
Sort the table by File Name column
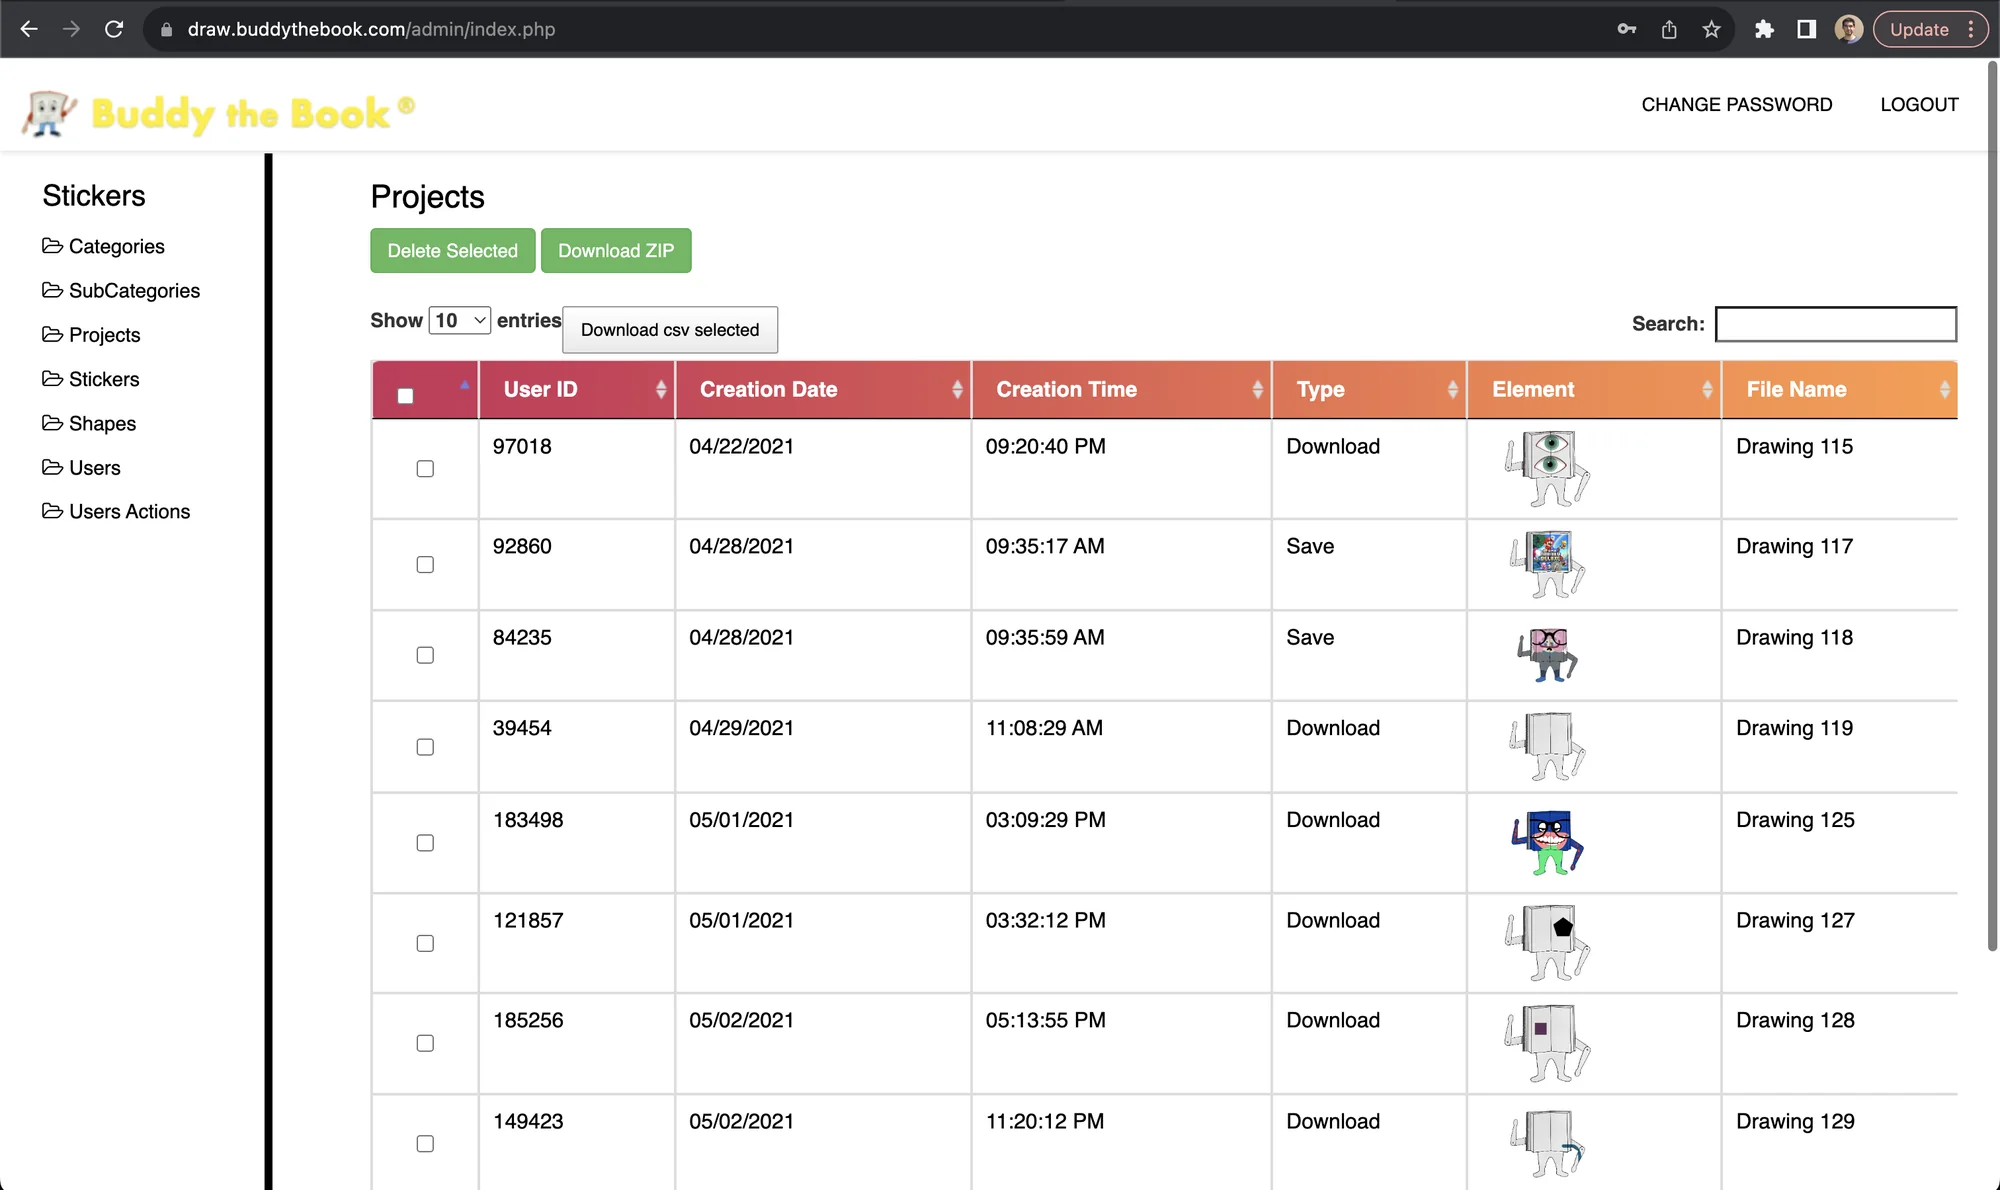[1840, 390]
